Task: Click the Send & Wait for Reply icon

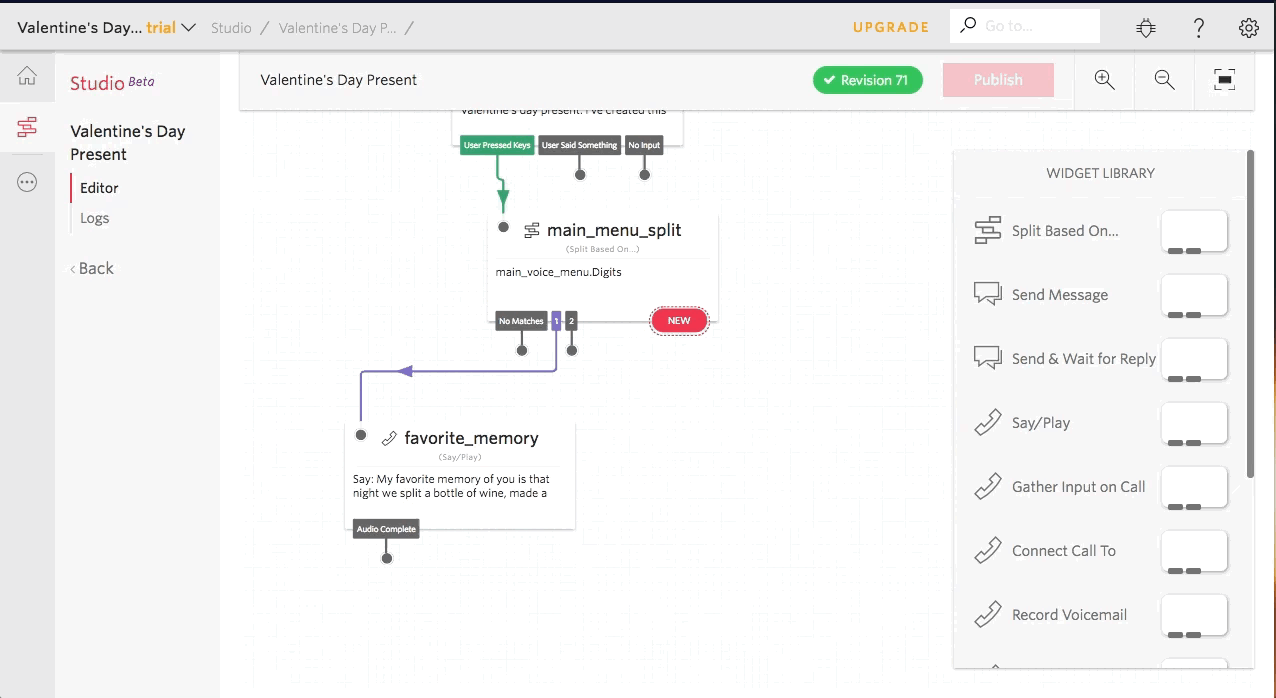Action: [987, 358]
